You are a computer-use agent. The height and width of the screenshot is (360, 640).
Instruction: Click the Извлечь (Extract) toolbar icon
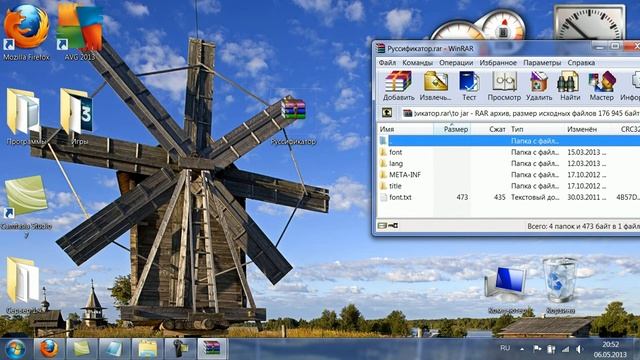(x=436, y=86)
